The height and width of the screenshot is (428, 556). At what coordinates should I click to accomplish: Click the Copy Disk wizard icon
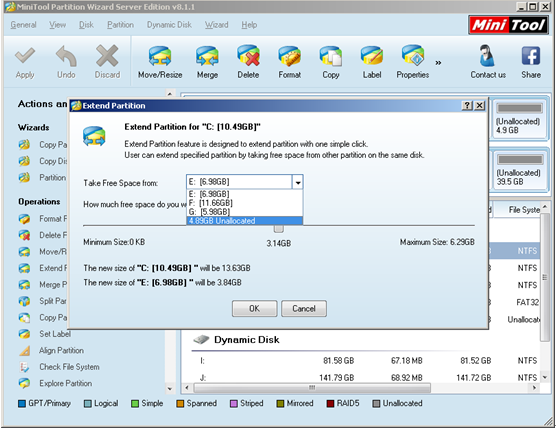point(24,161)
